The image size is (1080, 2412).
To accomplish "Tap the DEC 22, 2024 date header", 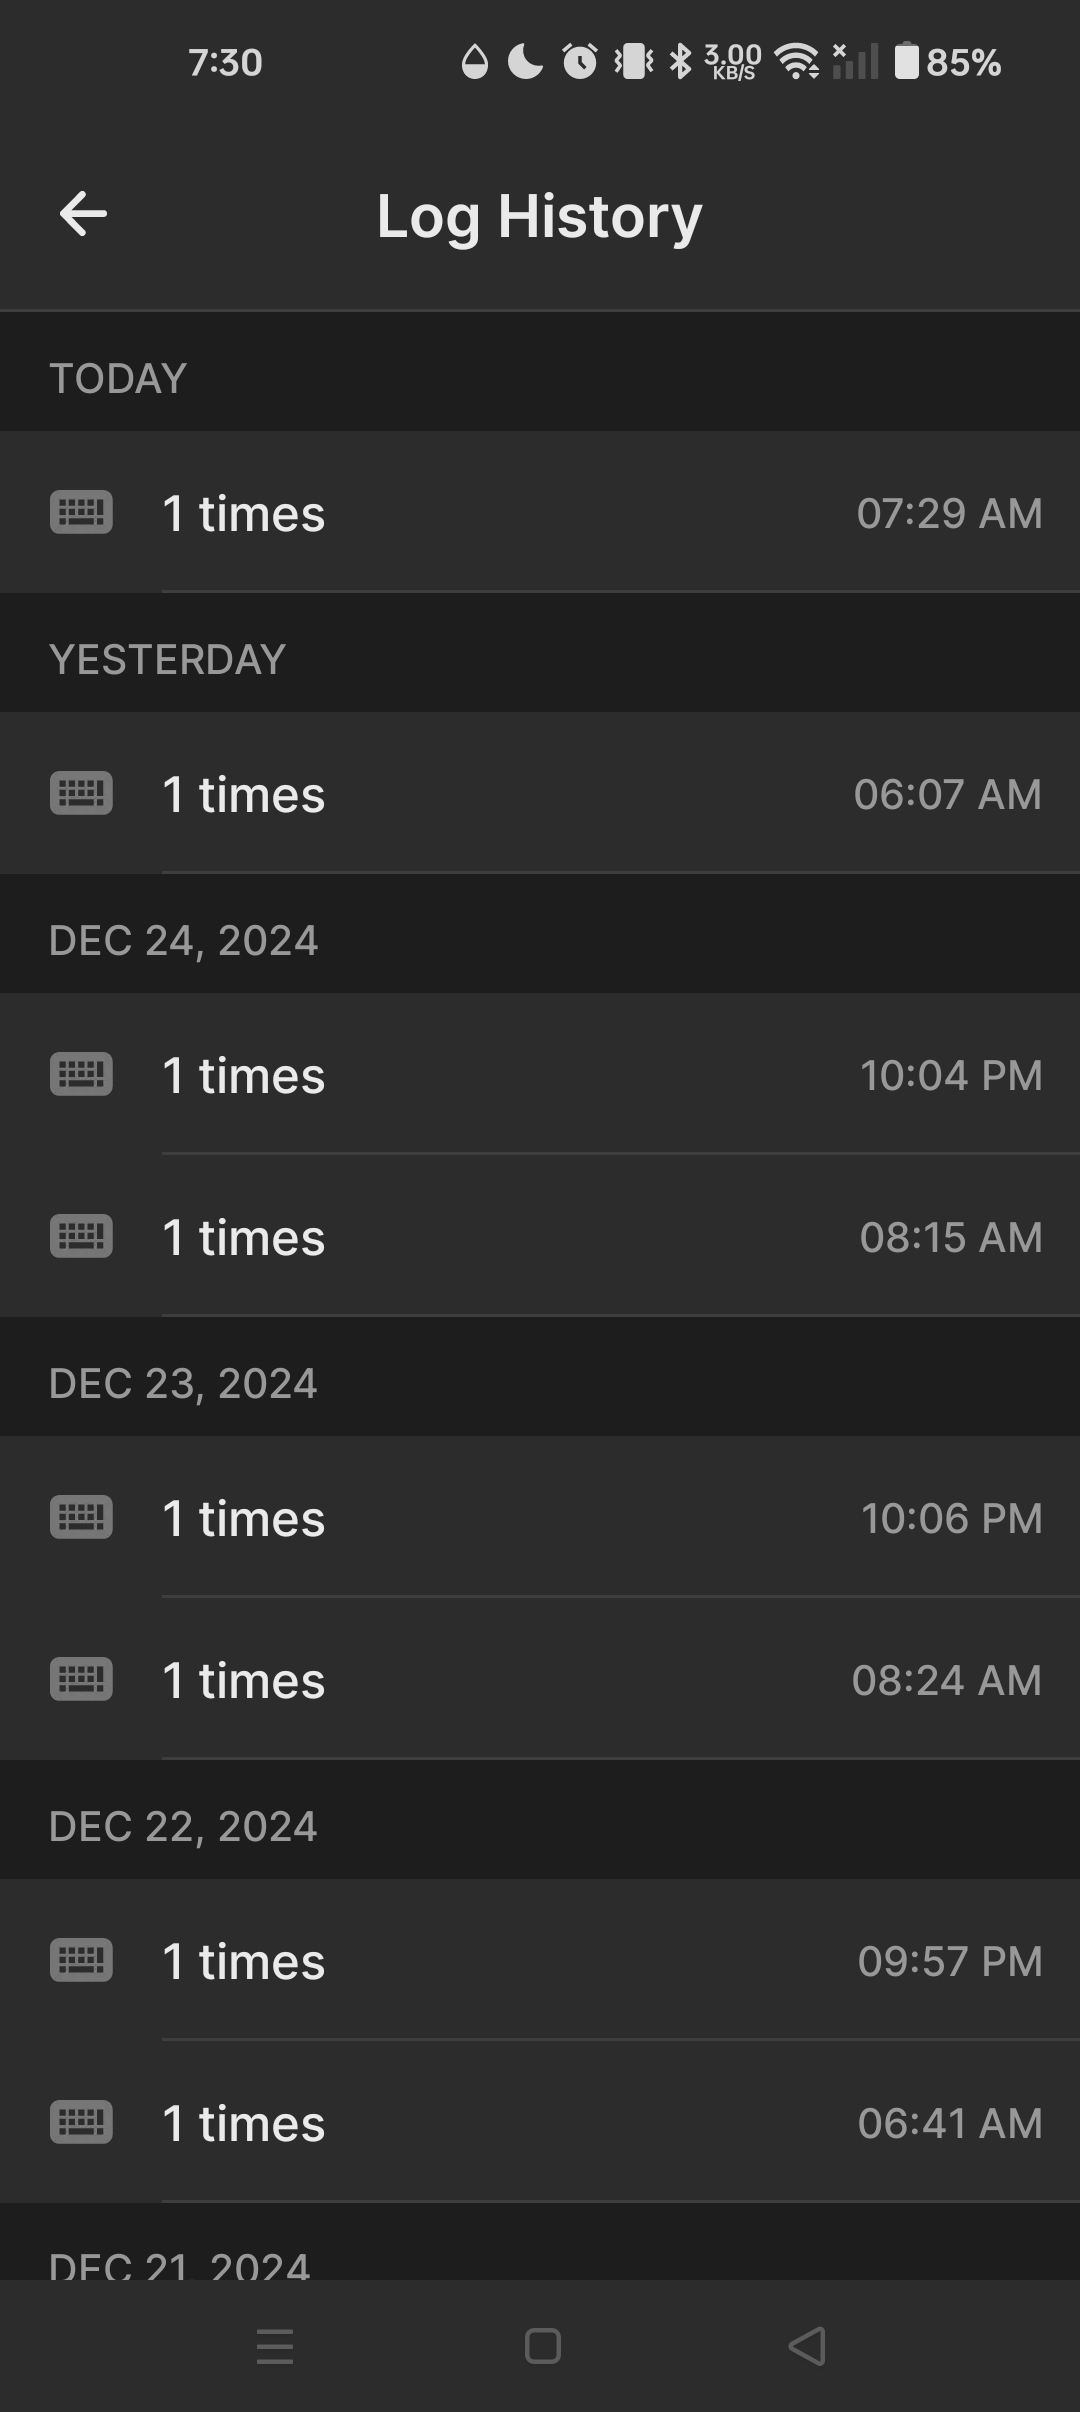I will coord(183,1826).
